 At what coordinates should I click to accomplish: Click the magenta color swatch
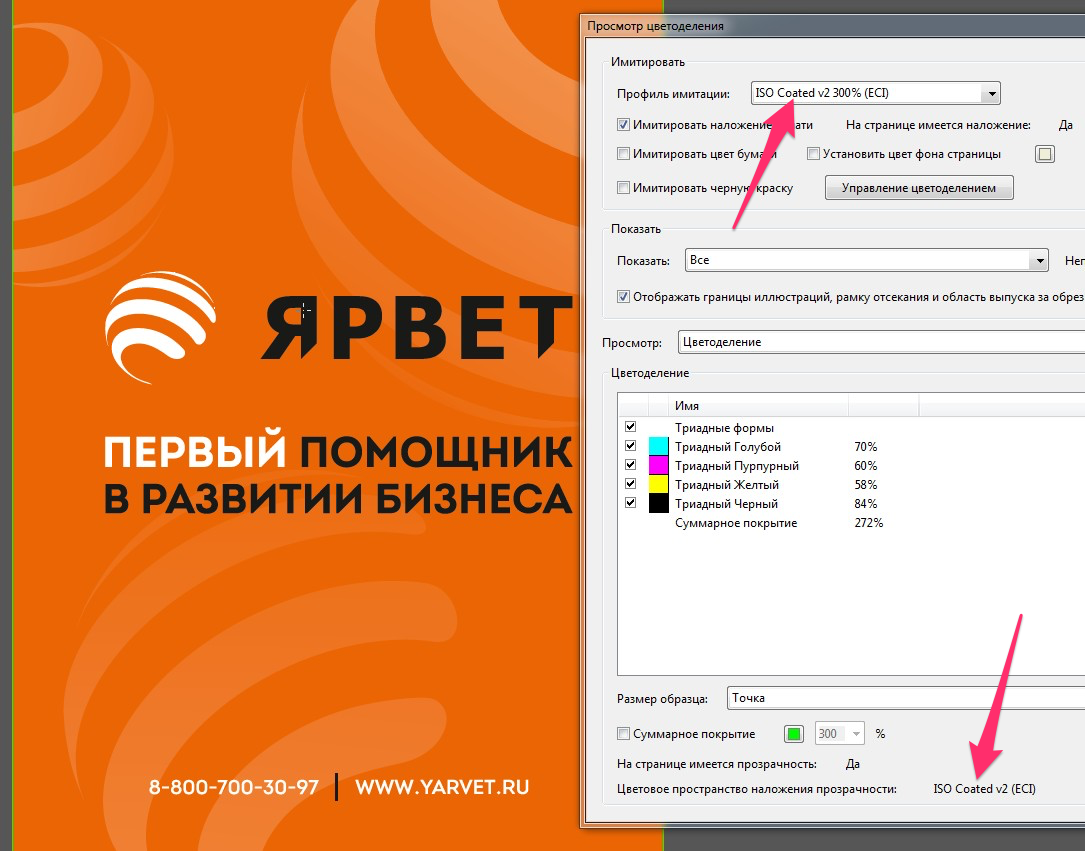[658, 466]
